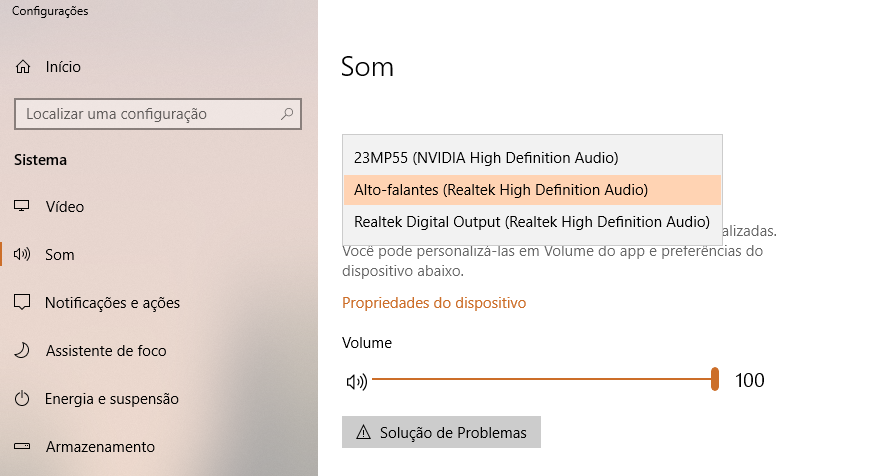Mute using the volume speaker icon
The image size is (894, 476).
coord(357,381)
